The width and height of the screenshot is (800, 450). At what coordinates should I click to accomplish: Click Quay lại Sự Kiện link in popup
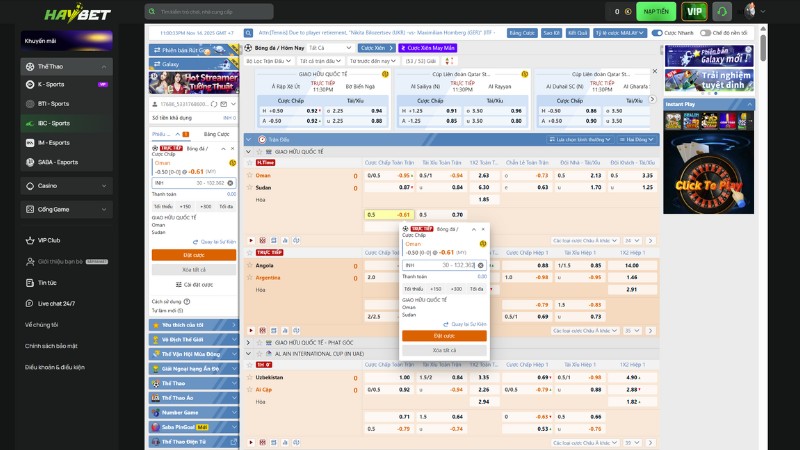[x=465, y=324]
